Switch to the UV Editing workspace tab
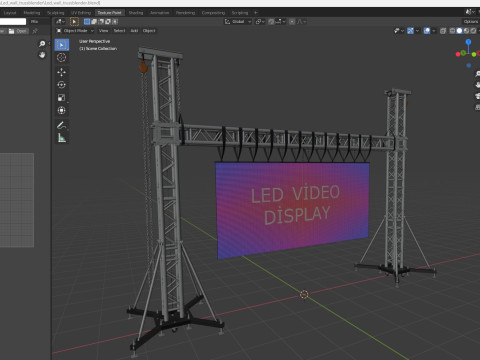 pyautogui.click(x=81, y=13)
